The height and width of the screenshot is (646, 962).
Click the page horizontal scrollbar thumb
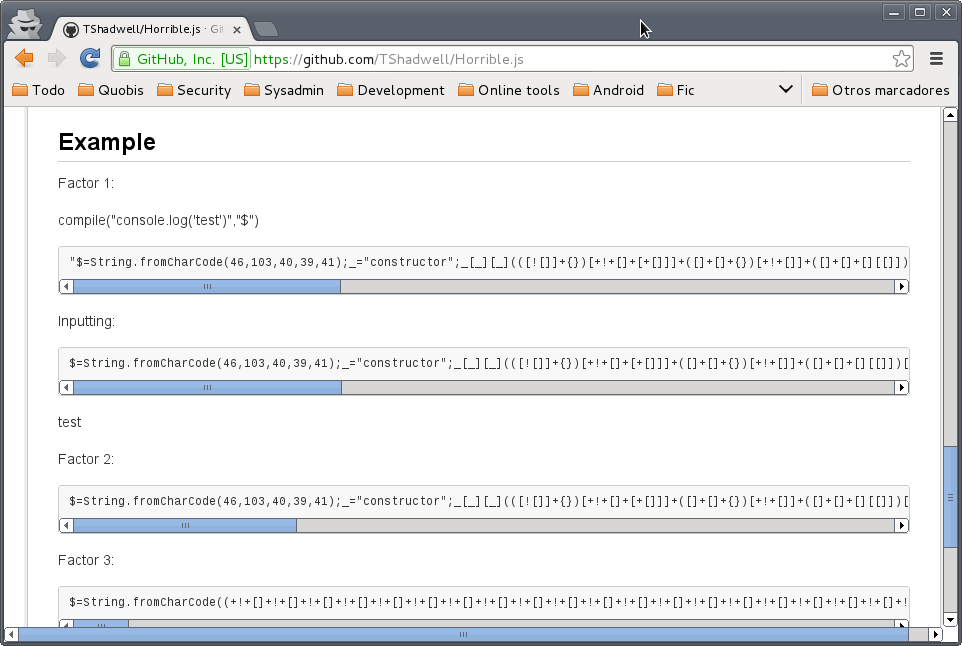[463, 634]
